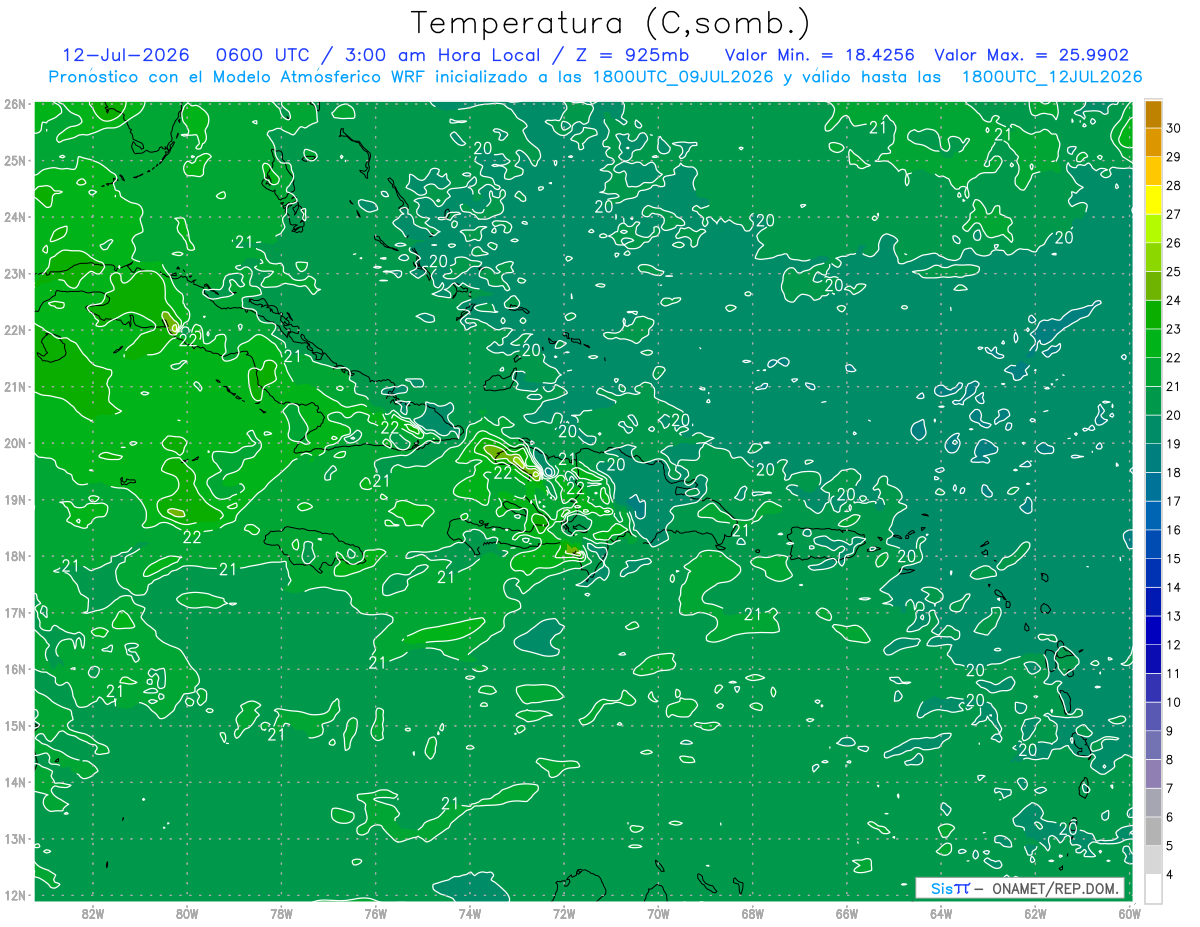Click the 'Valor Min. = 18.4256' value
The image size is (1200, 927).
click(x=819, y=55)
